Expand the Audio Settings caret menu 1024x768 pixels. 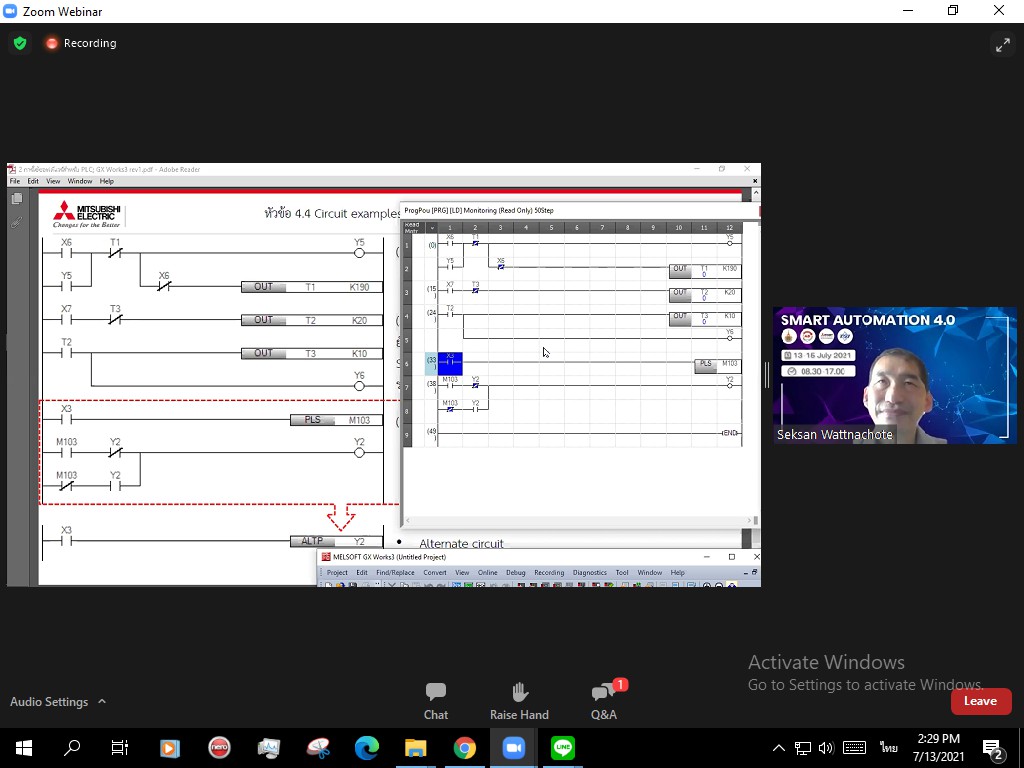[x=102, y=701]
